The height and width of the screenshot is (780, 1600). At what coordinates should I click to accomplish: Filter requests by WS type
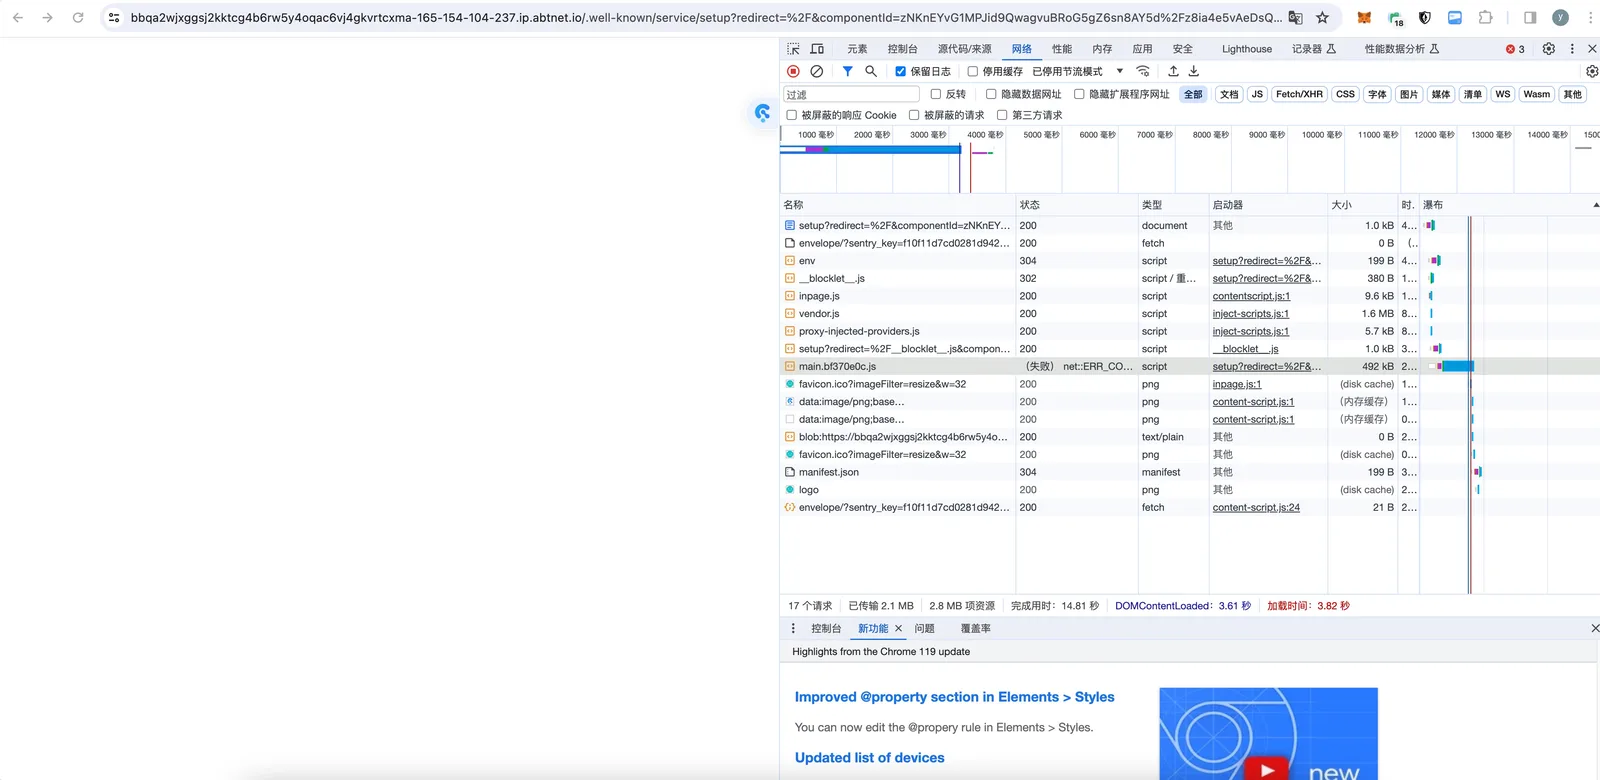point(1503,94)
